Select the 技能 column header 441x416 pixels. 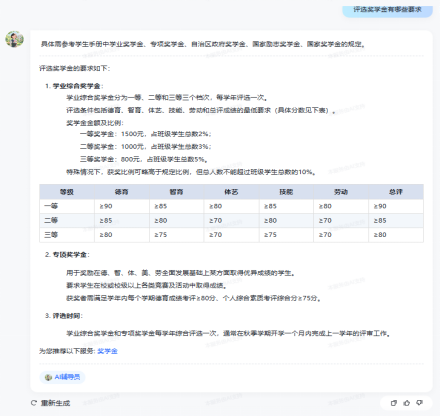click(286, 192)
